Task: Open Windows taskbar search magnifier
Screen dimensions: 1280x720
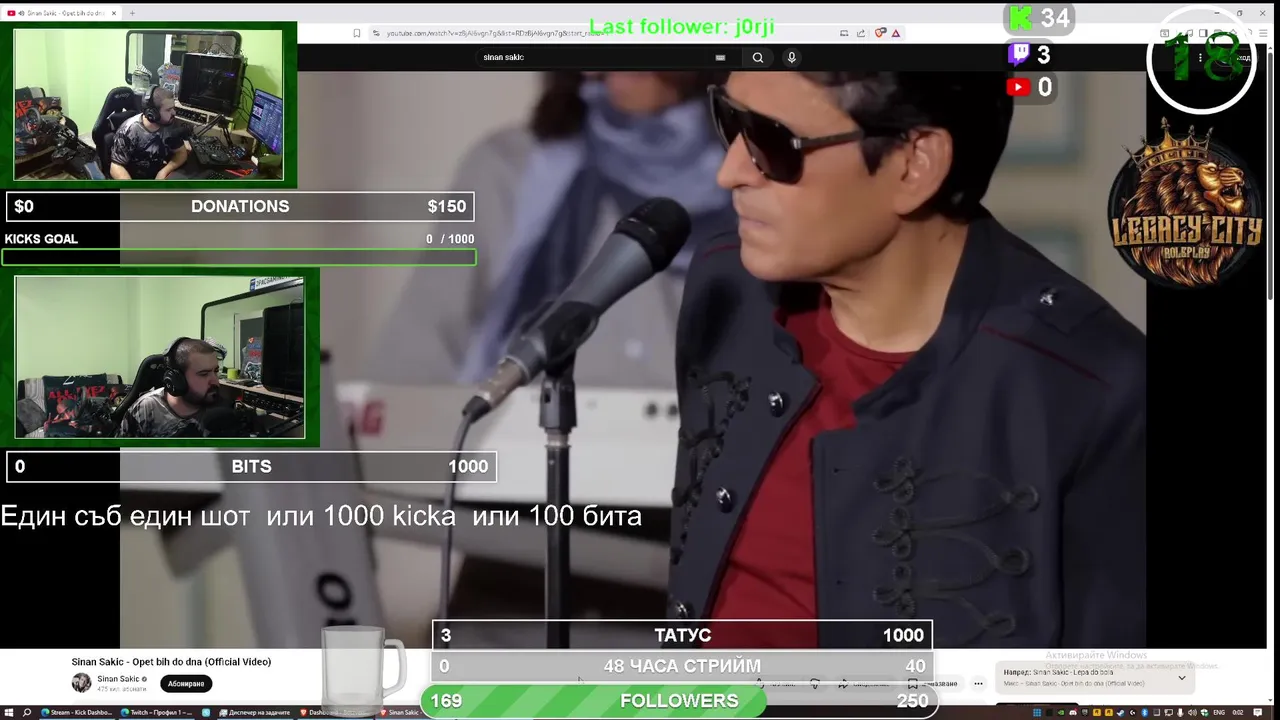Action: click(x=27, y=712)
